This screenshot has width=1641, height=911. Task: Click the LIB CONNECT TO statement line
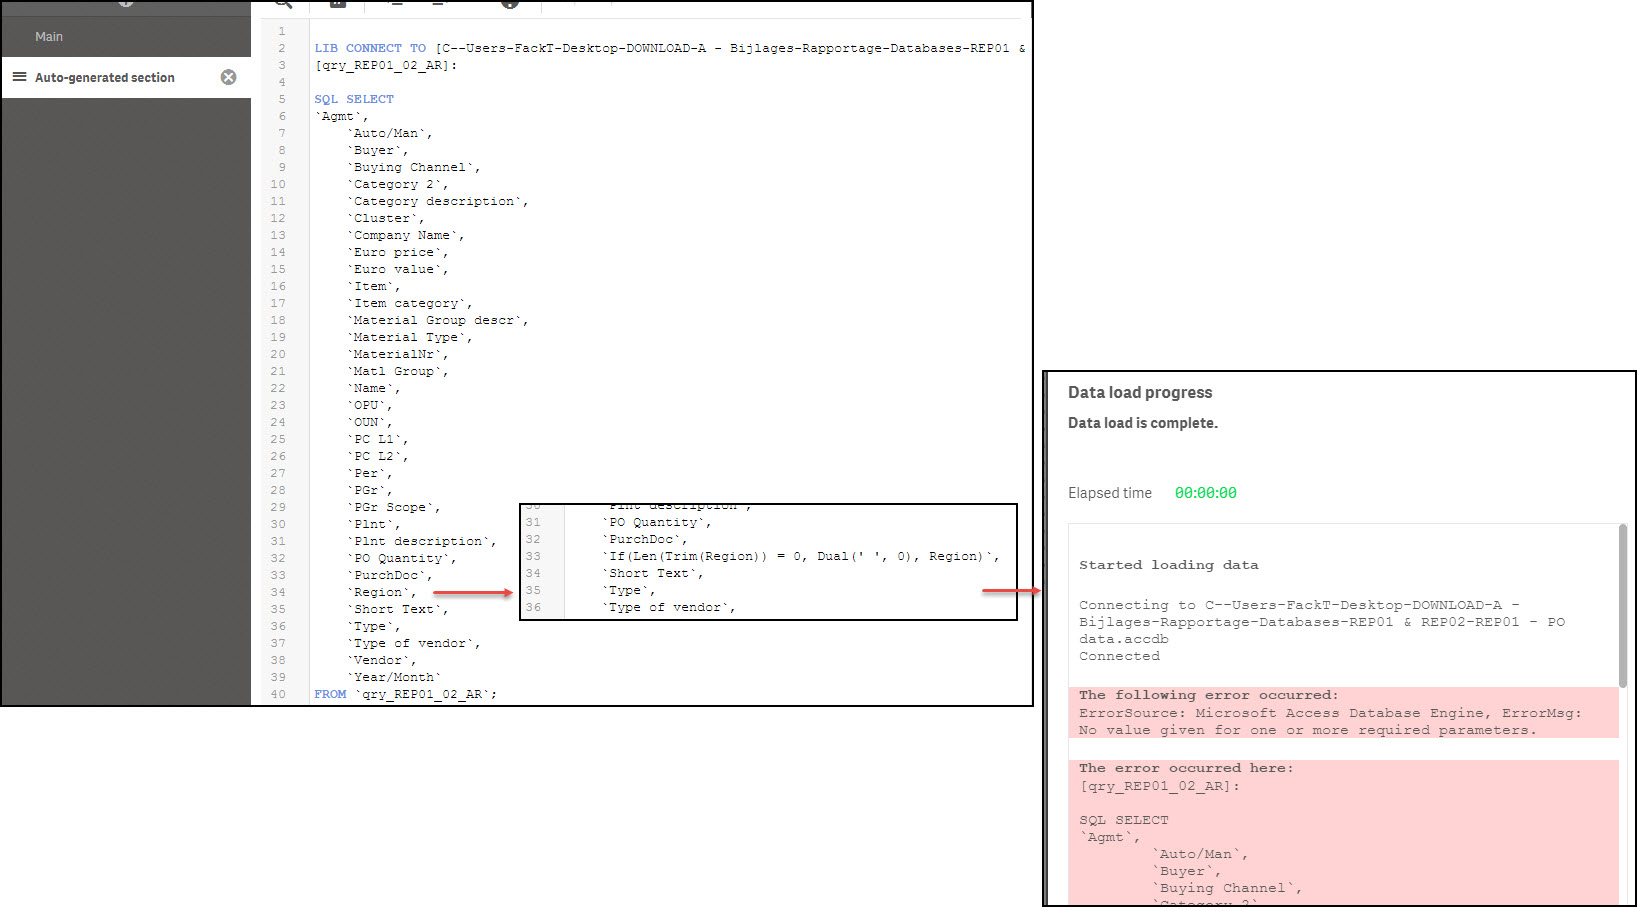pyautogui.click(x=670, y=48)
